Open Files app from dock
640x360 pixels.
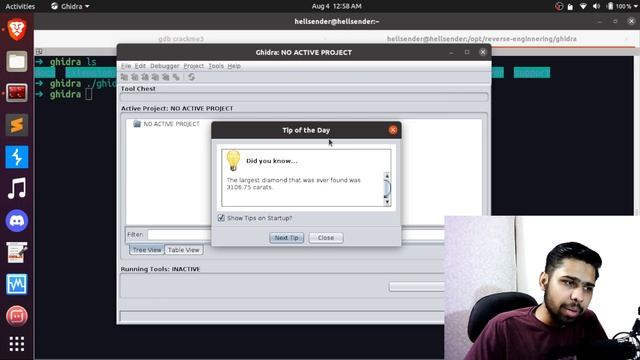(17, 61)
